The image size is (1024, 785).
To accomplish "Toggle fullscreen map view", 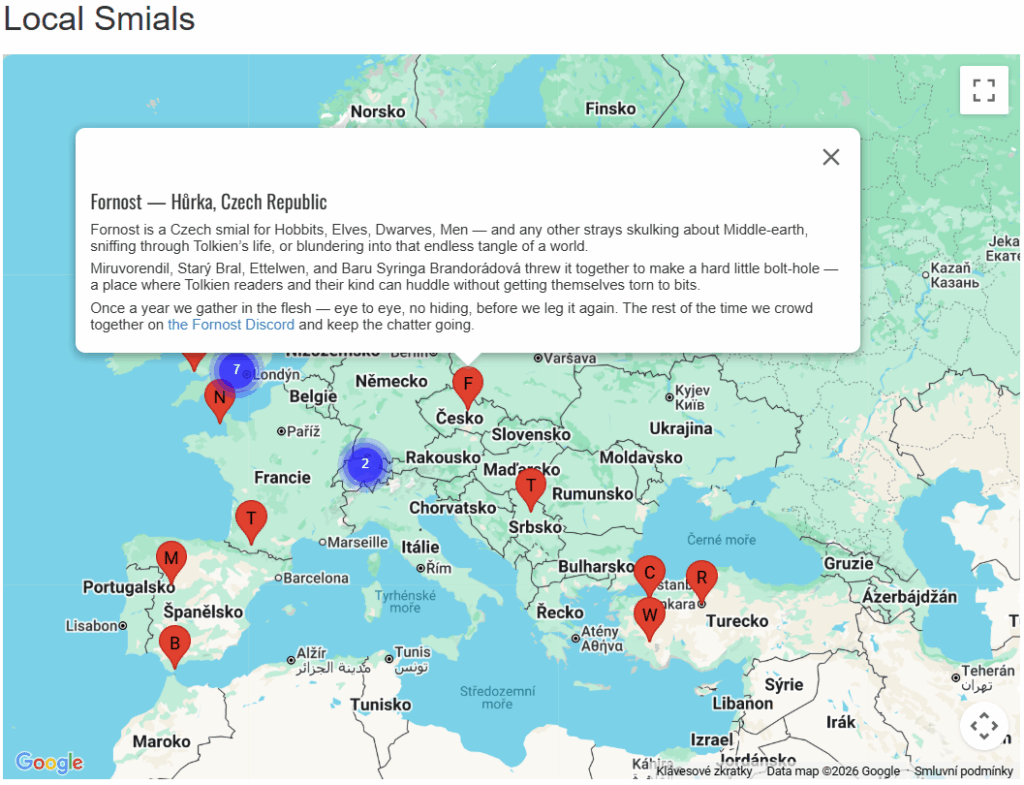I will click(984, 91).
